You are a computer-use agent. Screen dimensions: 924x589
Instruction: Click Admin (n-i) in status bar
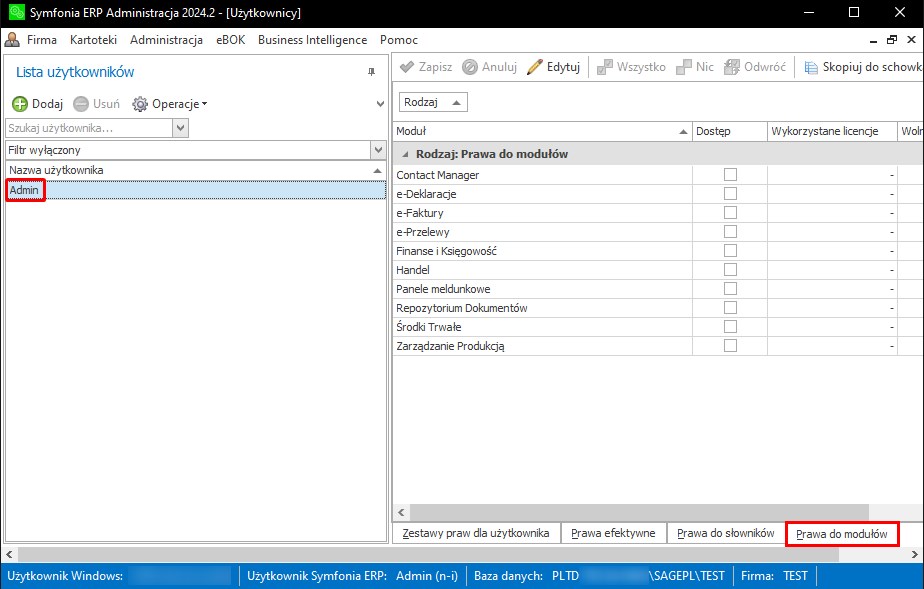(427, 575)
